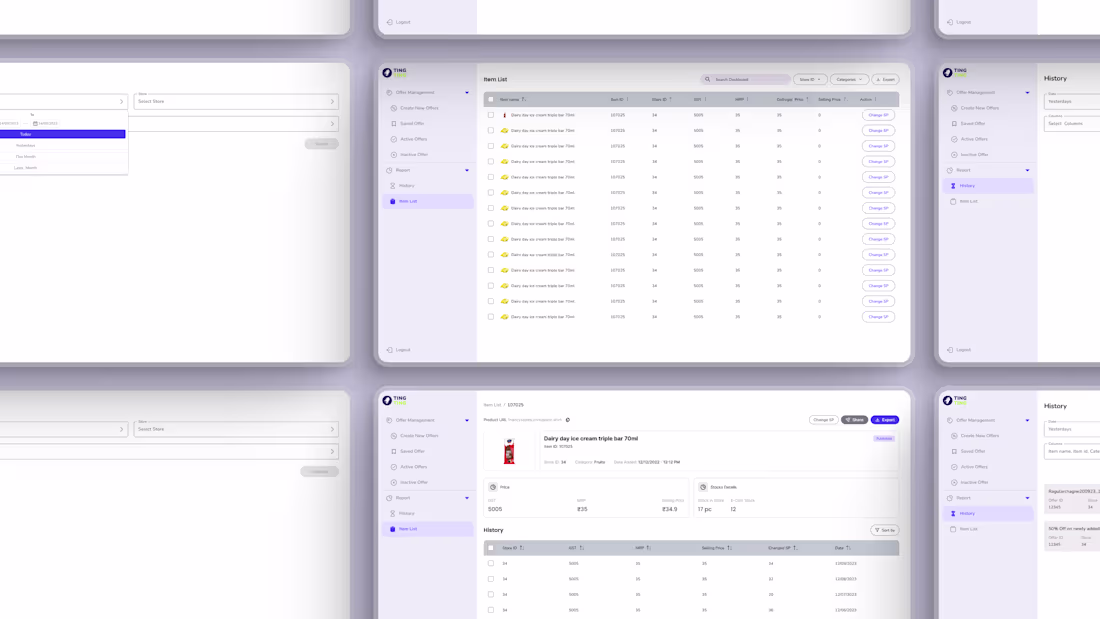The image size is (1100, 619).
Task: Click Change SP button beside Share button
Action: (x=824, y=420)
